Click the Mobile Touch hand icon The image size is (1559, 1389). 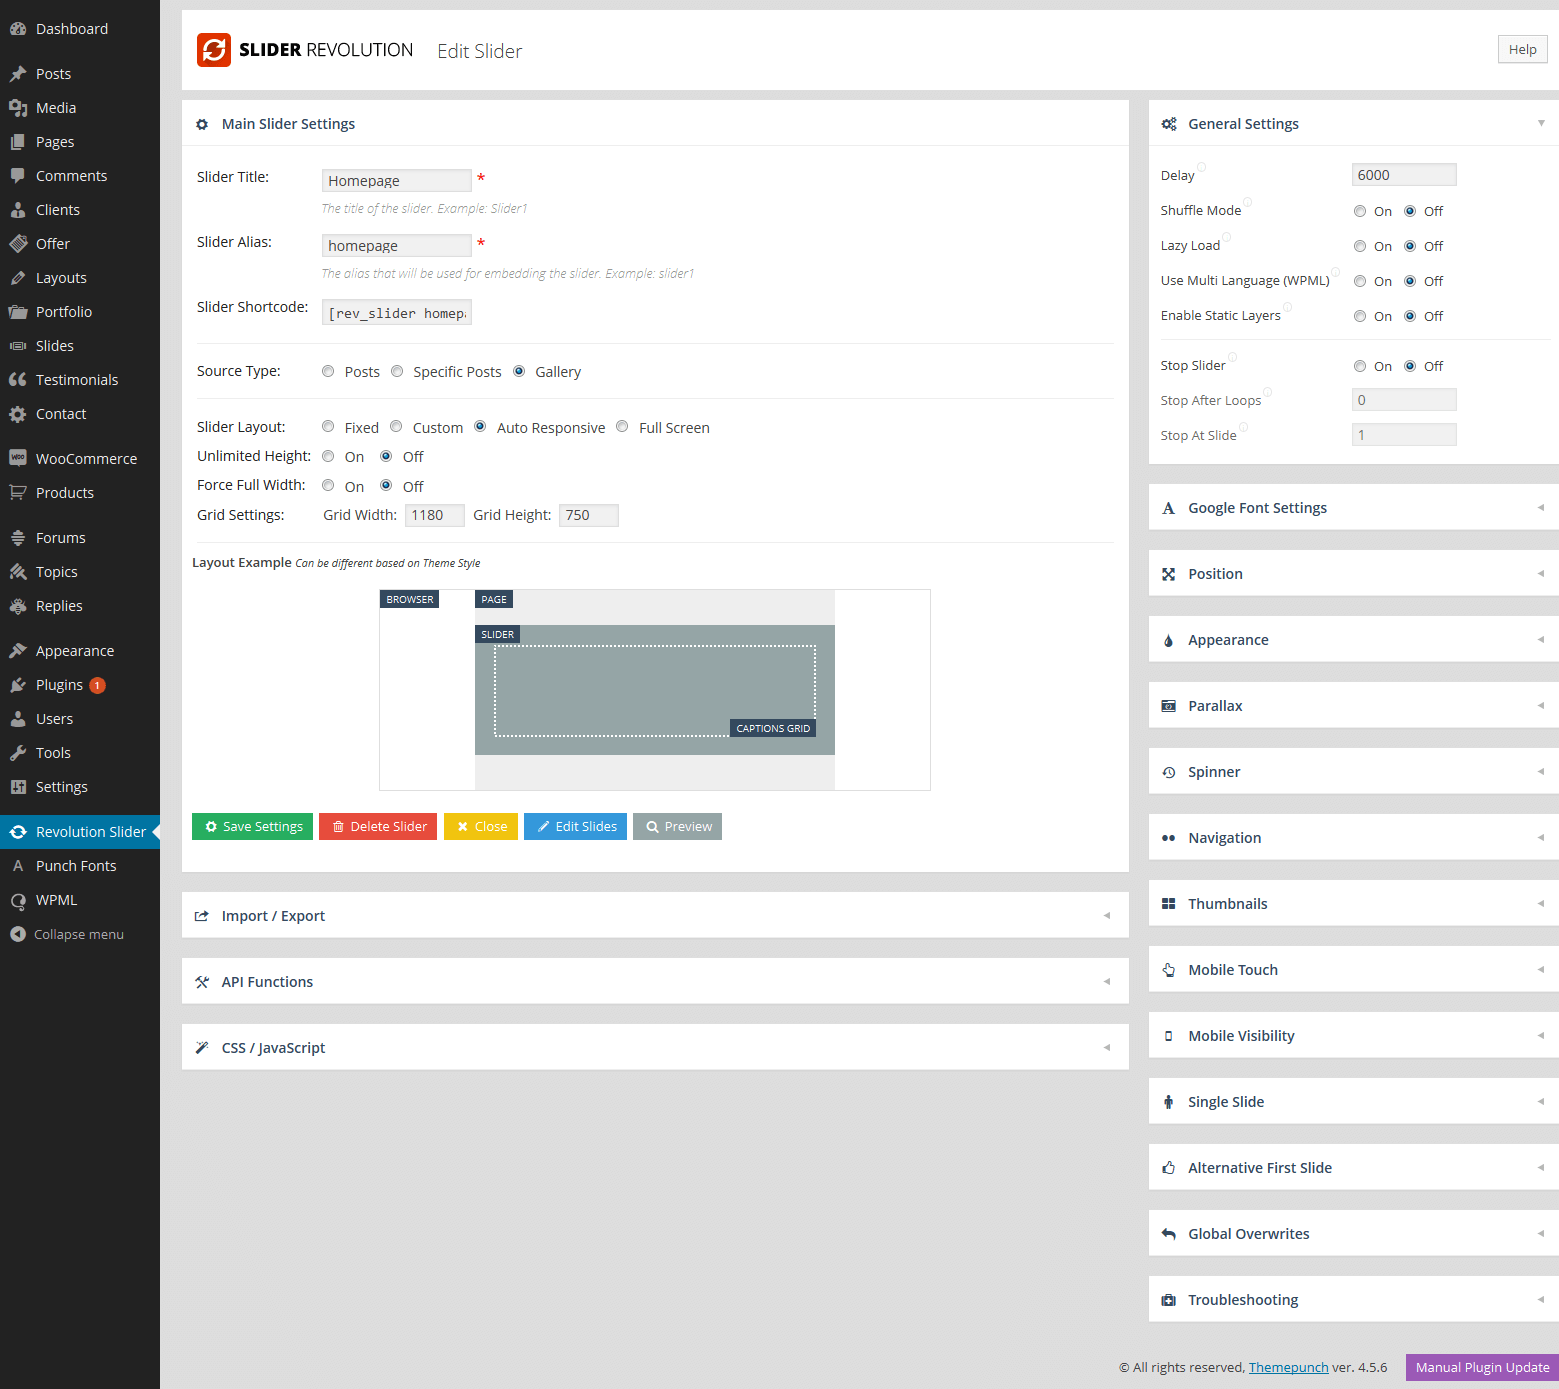click(1168, 970)
